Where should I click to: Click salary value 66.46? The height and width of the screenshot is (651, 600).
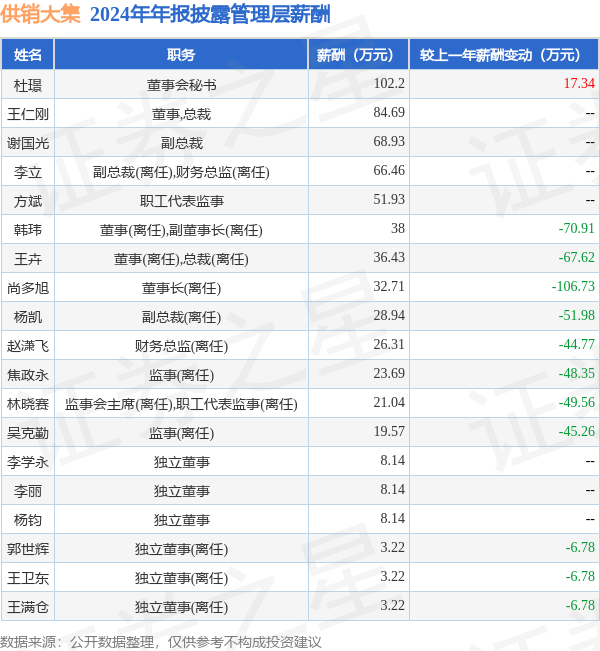389,171
